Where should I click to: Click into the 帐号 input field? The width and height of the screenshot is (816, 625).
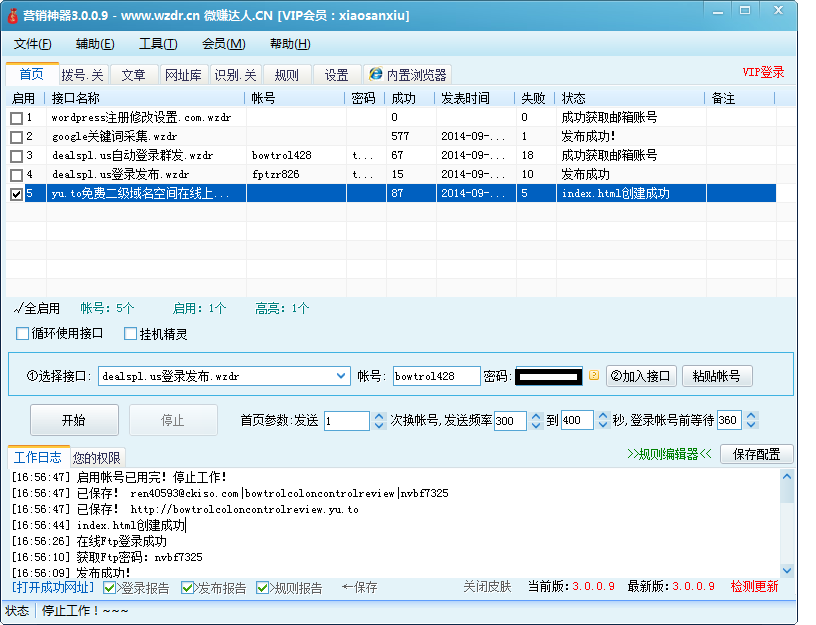coord(435,376)
